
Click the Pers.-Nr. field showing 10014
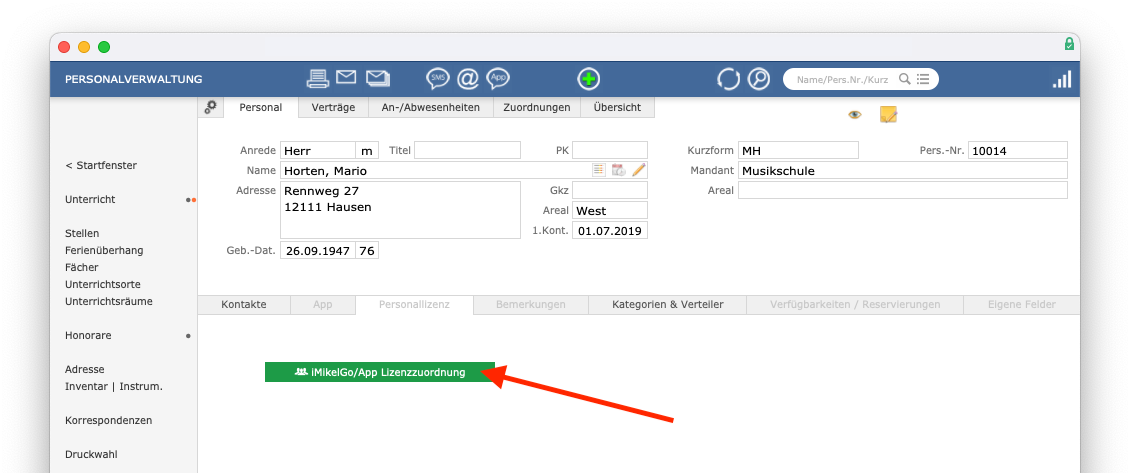pyautogui.click(x=1018, y=151)
